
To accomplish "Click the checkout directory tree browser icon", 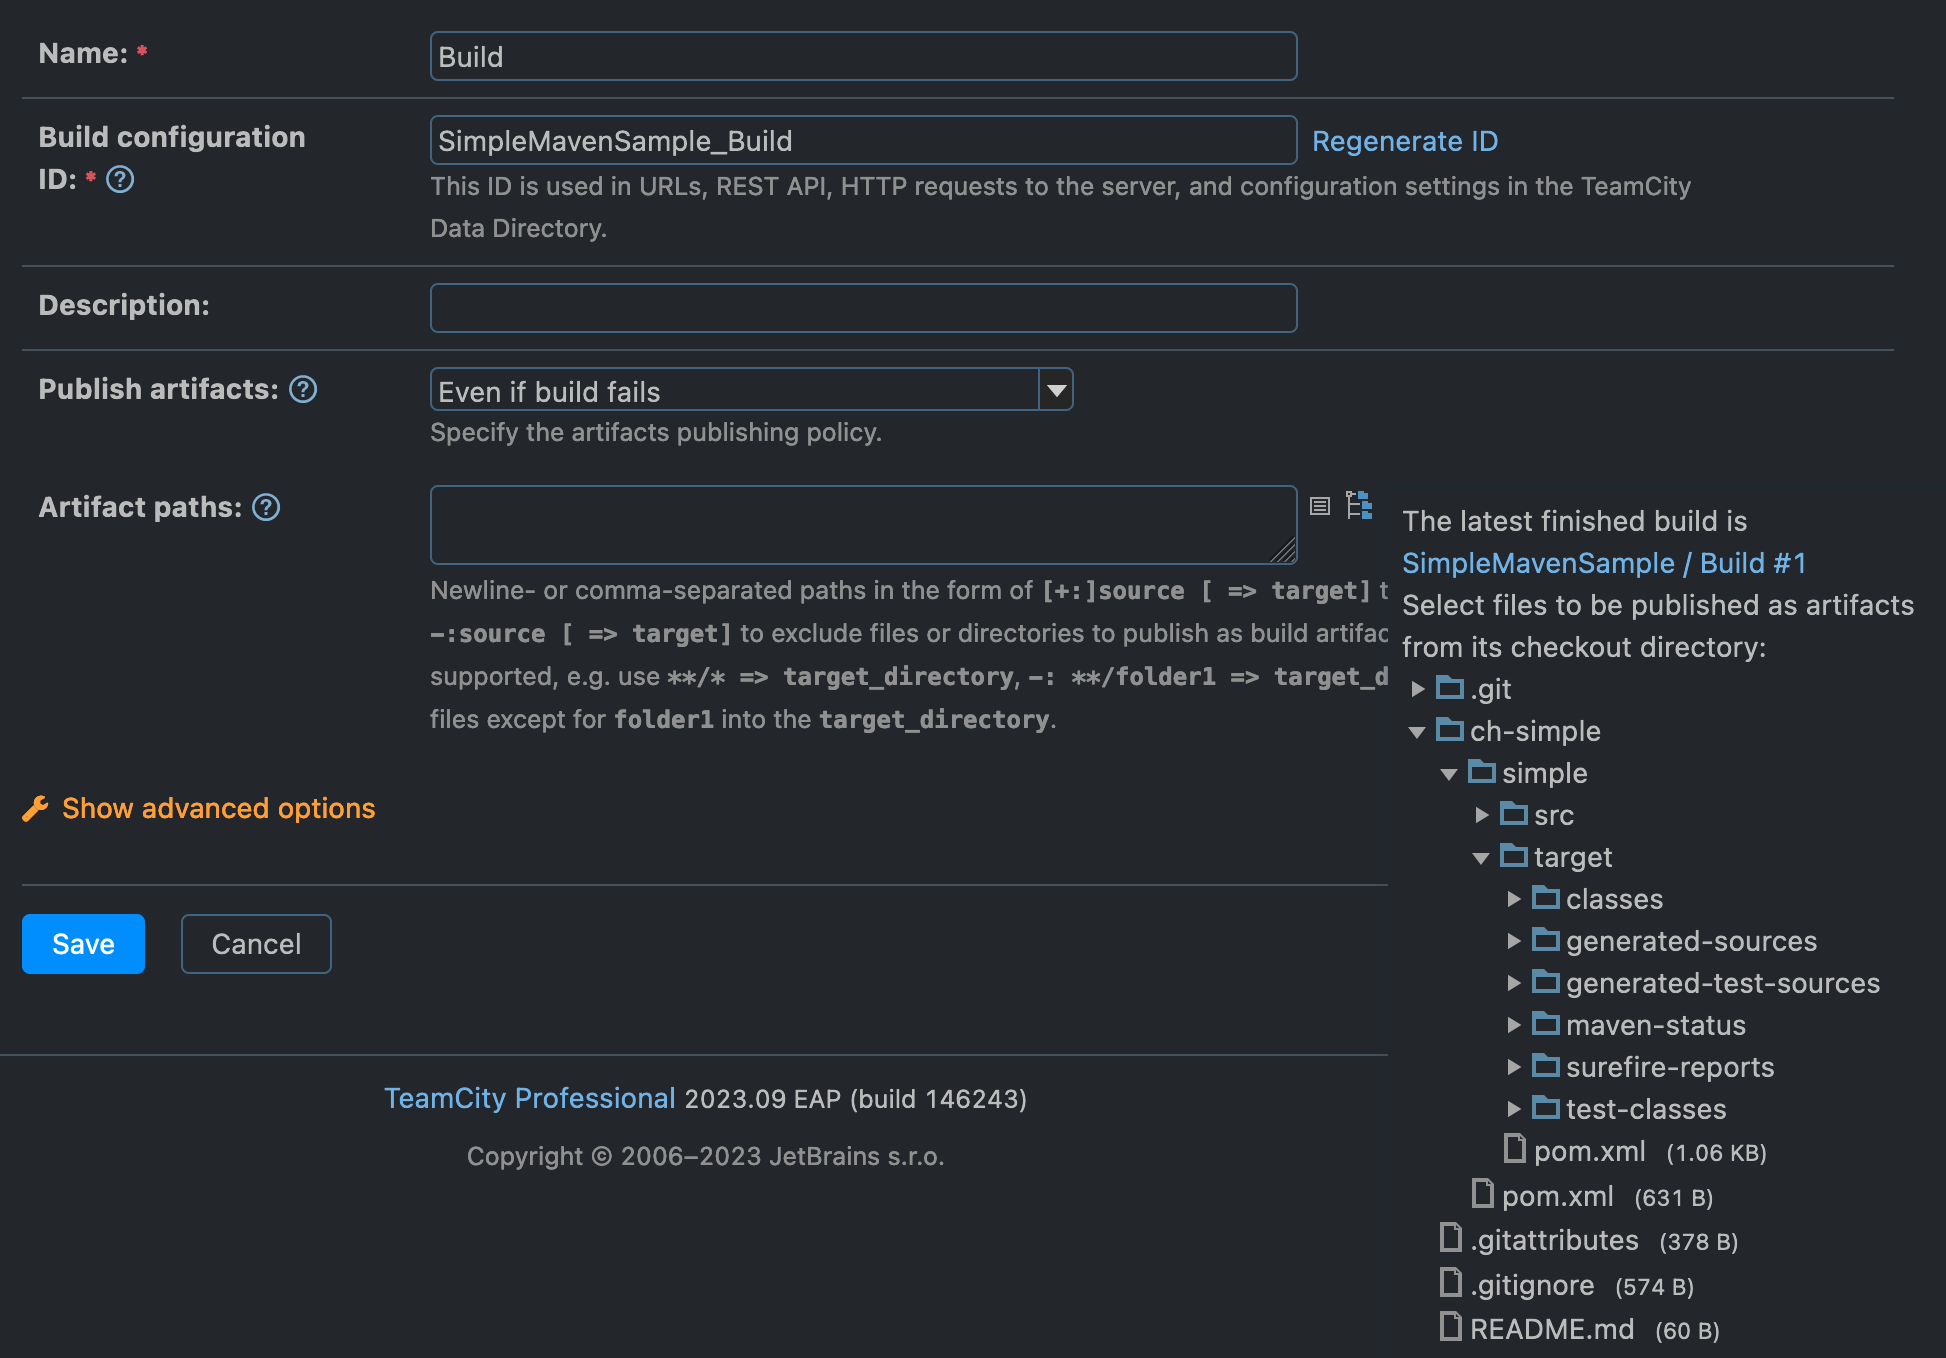I will 1359,505.
